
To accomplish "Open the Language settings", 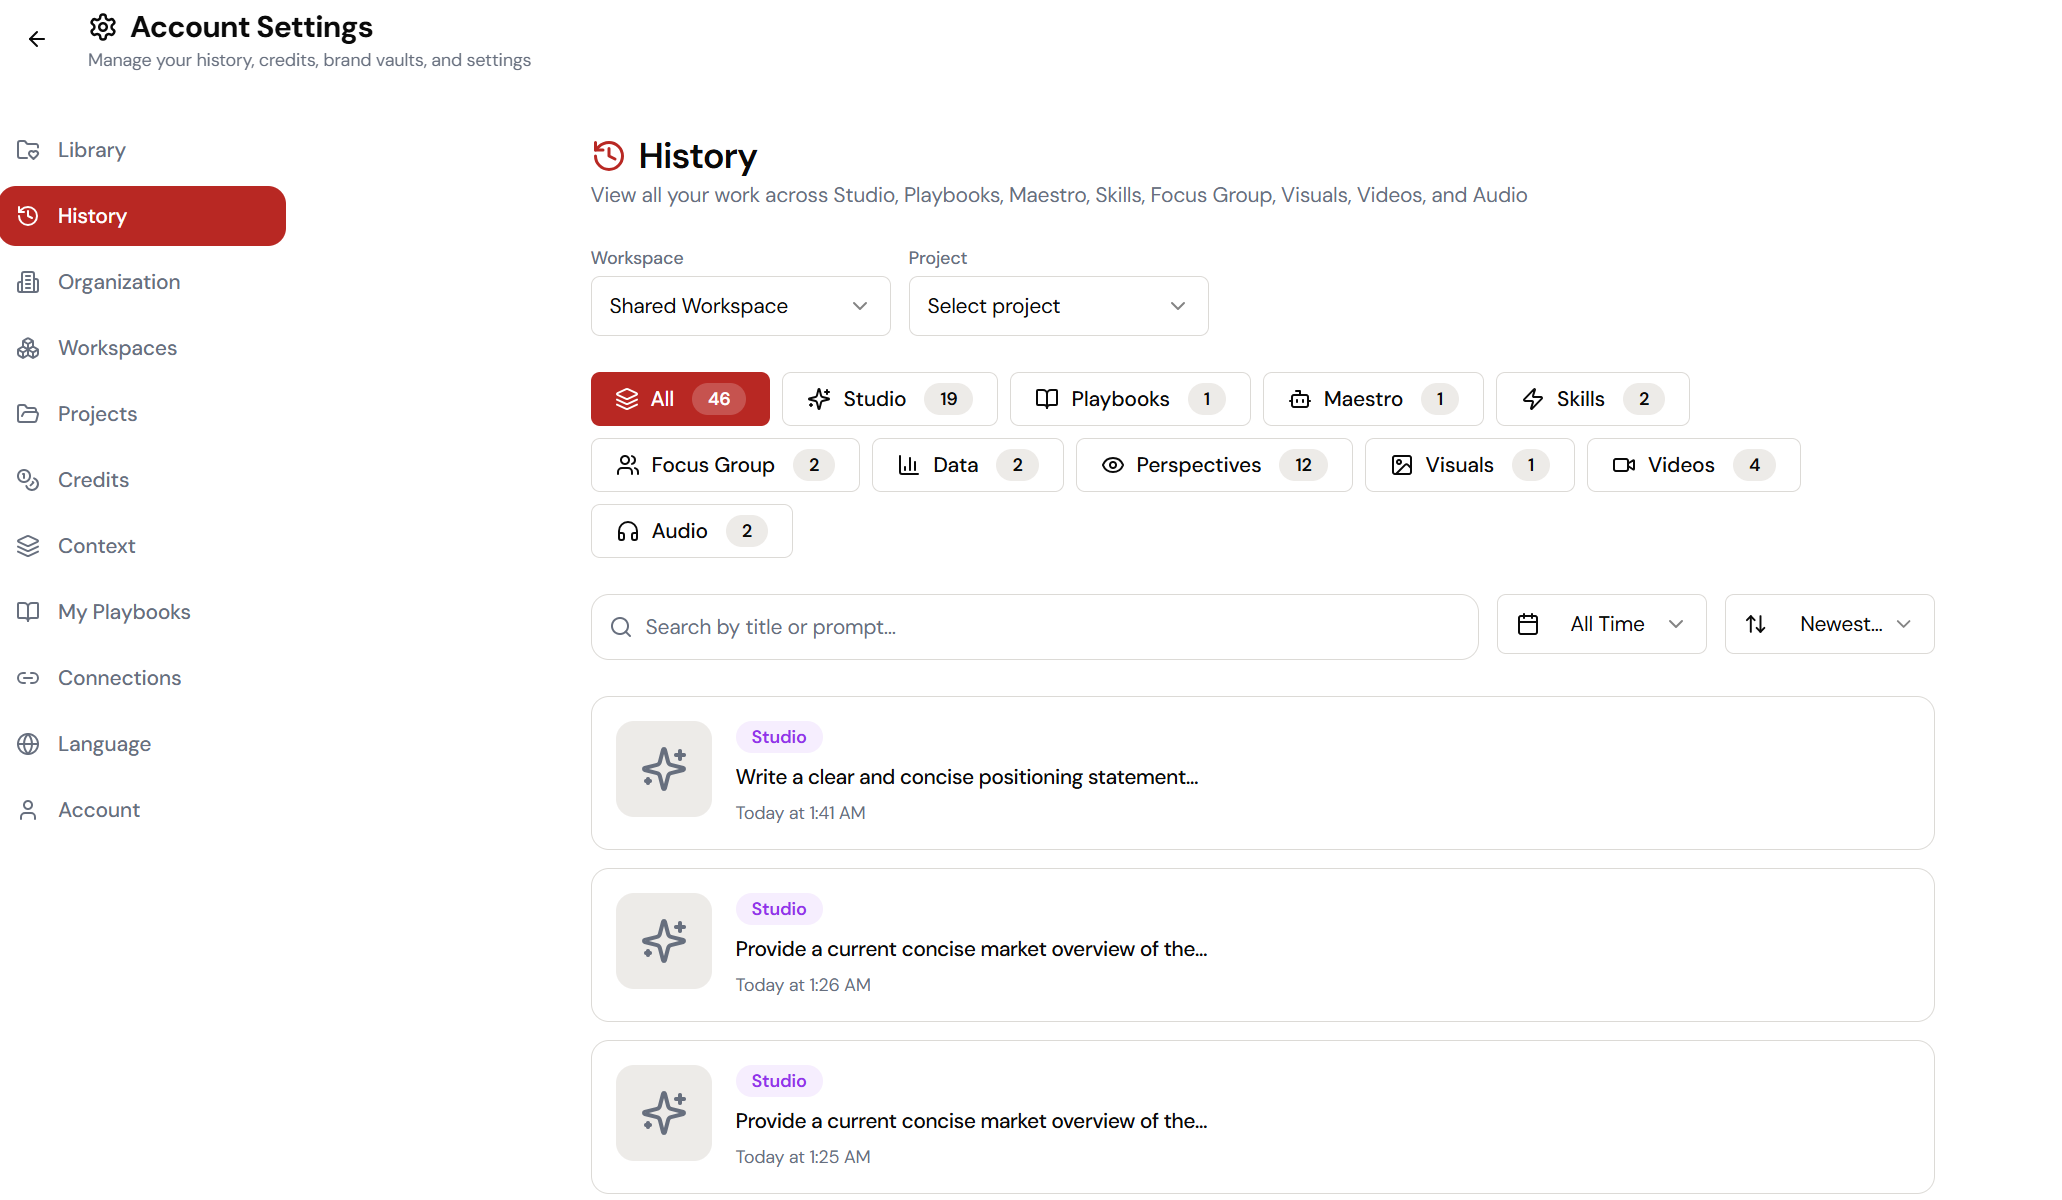I will (104, 743).
